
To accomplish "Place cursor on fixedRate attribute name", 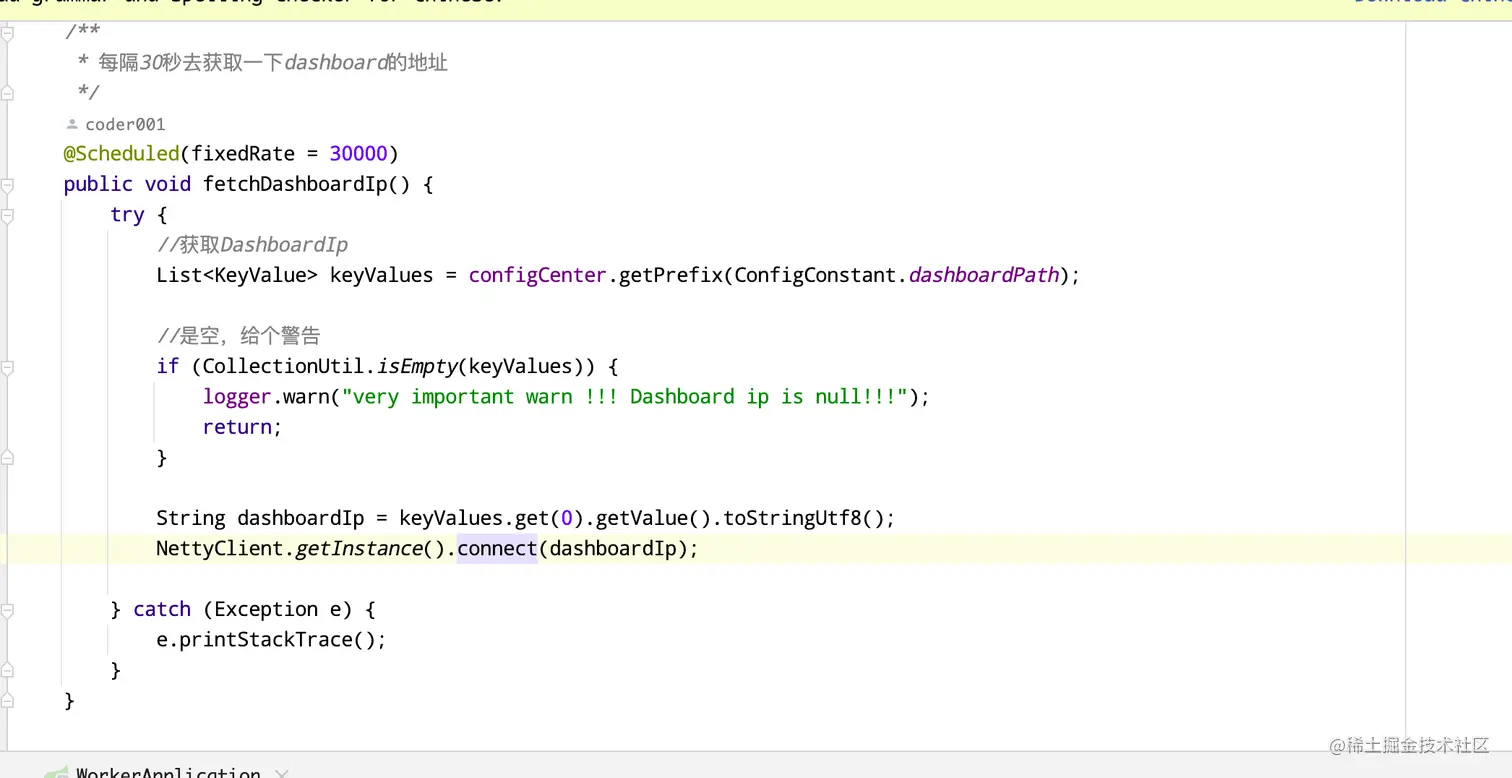I will 243,154.
